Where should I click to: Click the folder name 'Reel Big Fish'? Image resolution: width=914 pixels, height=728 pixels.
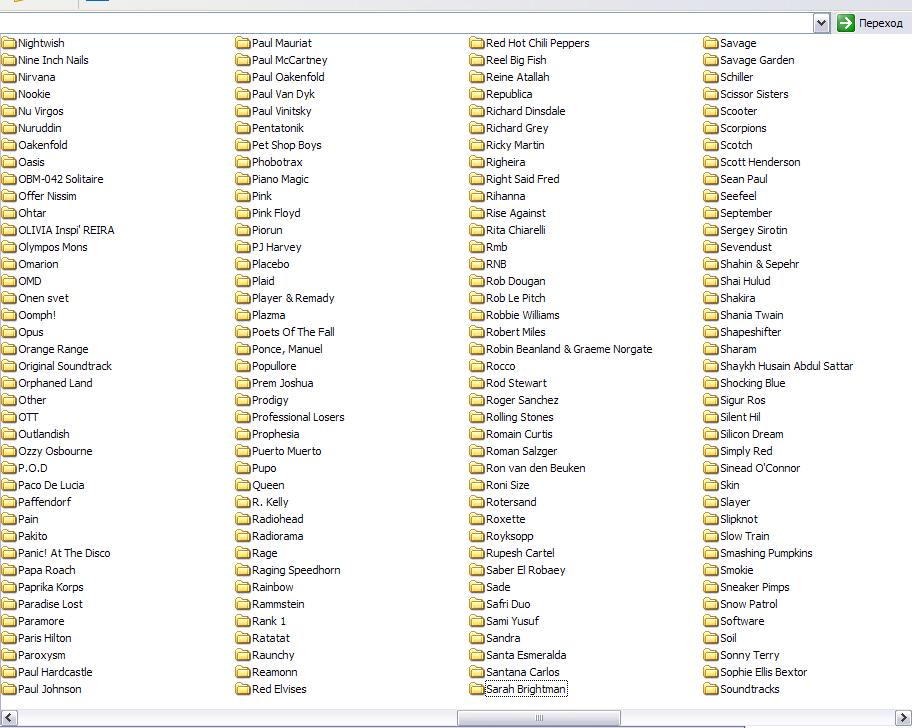coord(516,60)
